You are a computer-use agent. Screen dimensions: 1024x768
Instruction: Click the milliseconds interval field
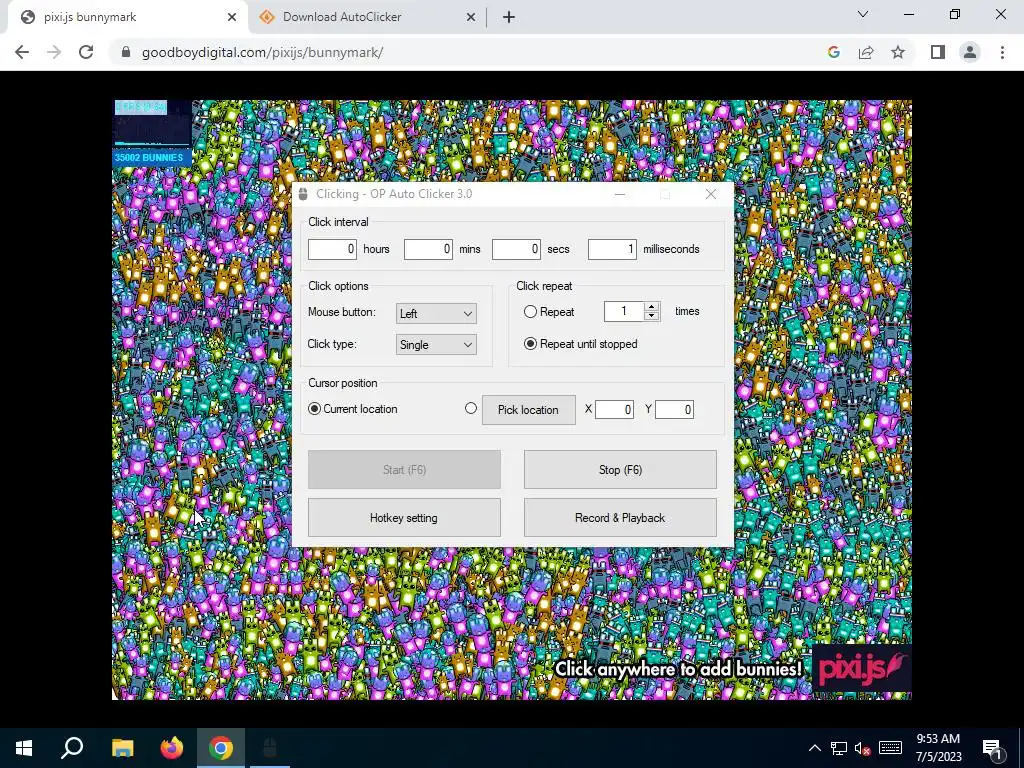click(x=612, y=249)
